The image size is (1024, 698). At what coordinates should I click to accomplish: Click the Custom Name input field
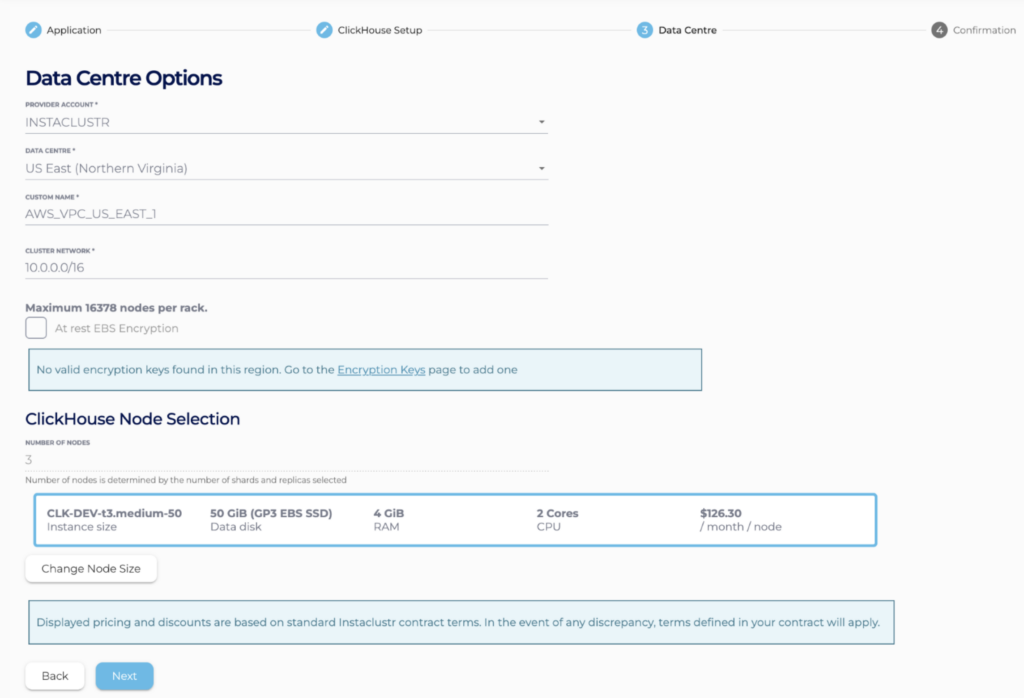[285, 214]
